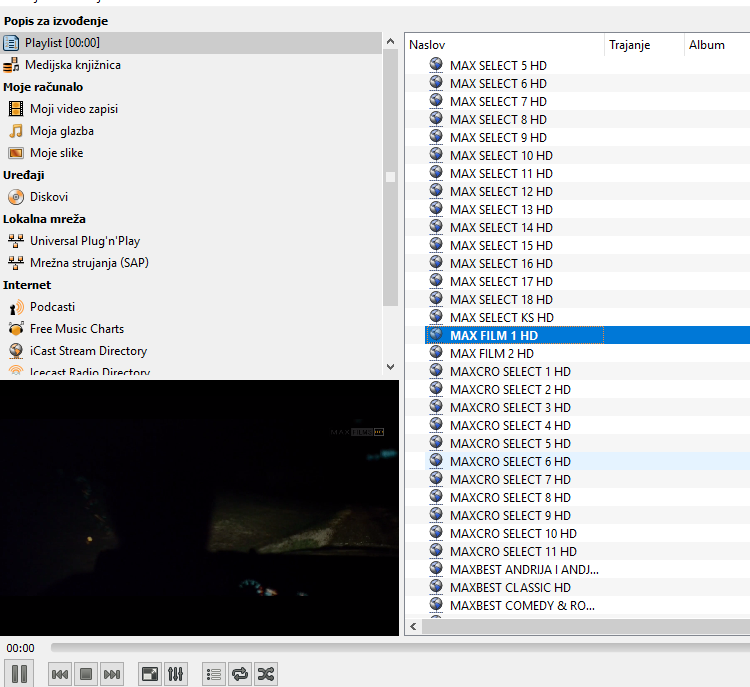Select Diskovi under Uređaji
Screen dimensions: 750x687
(x=49, y=197)
